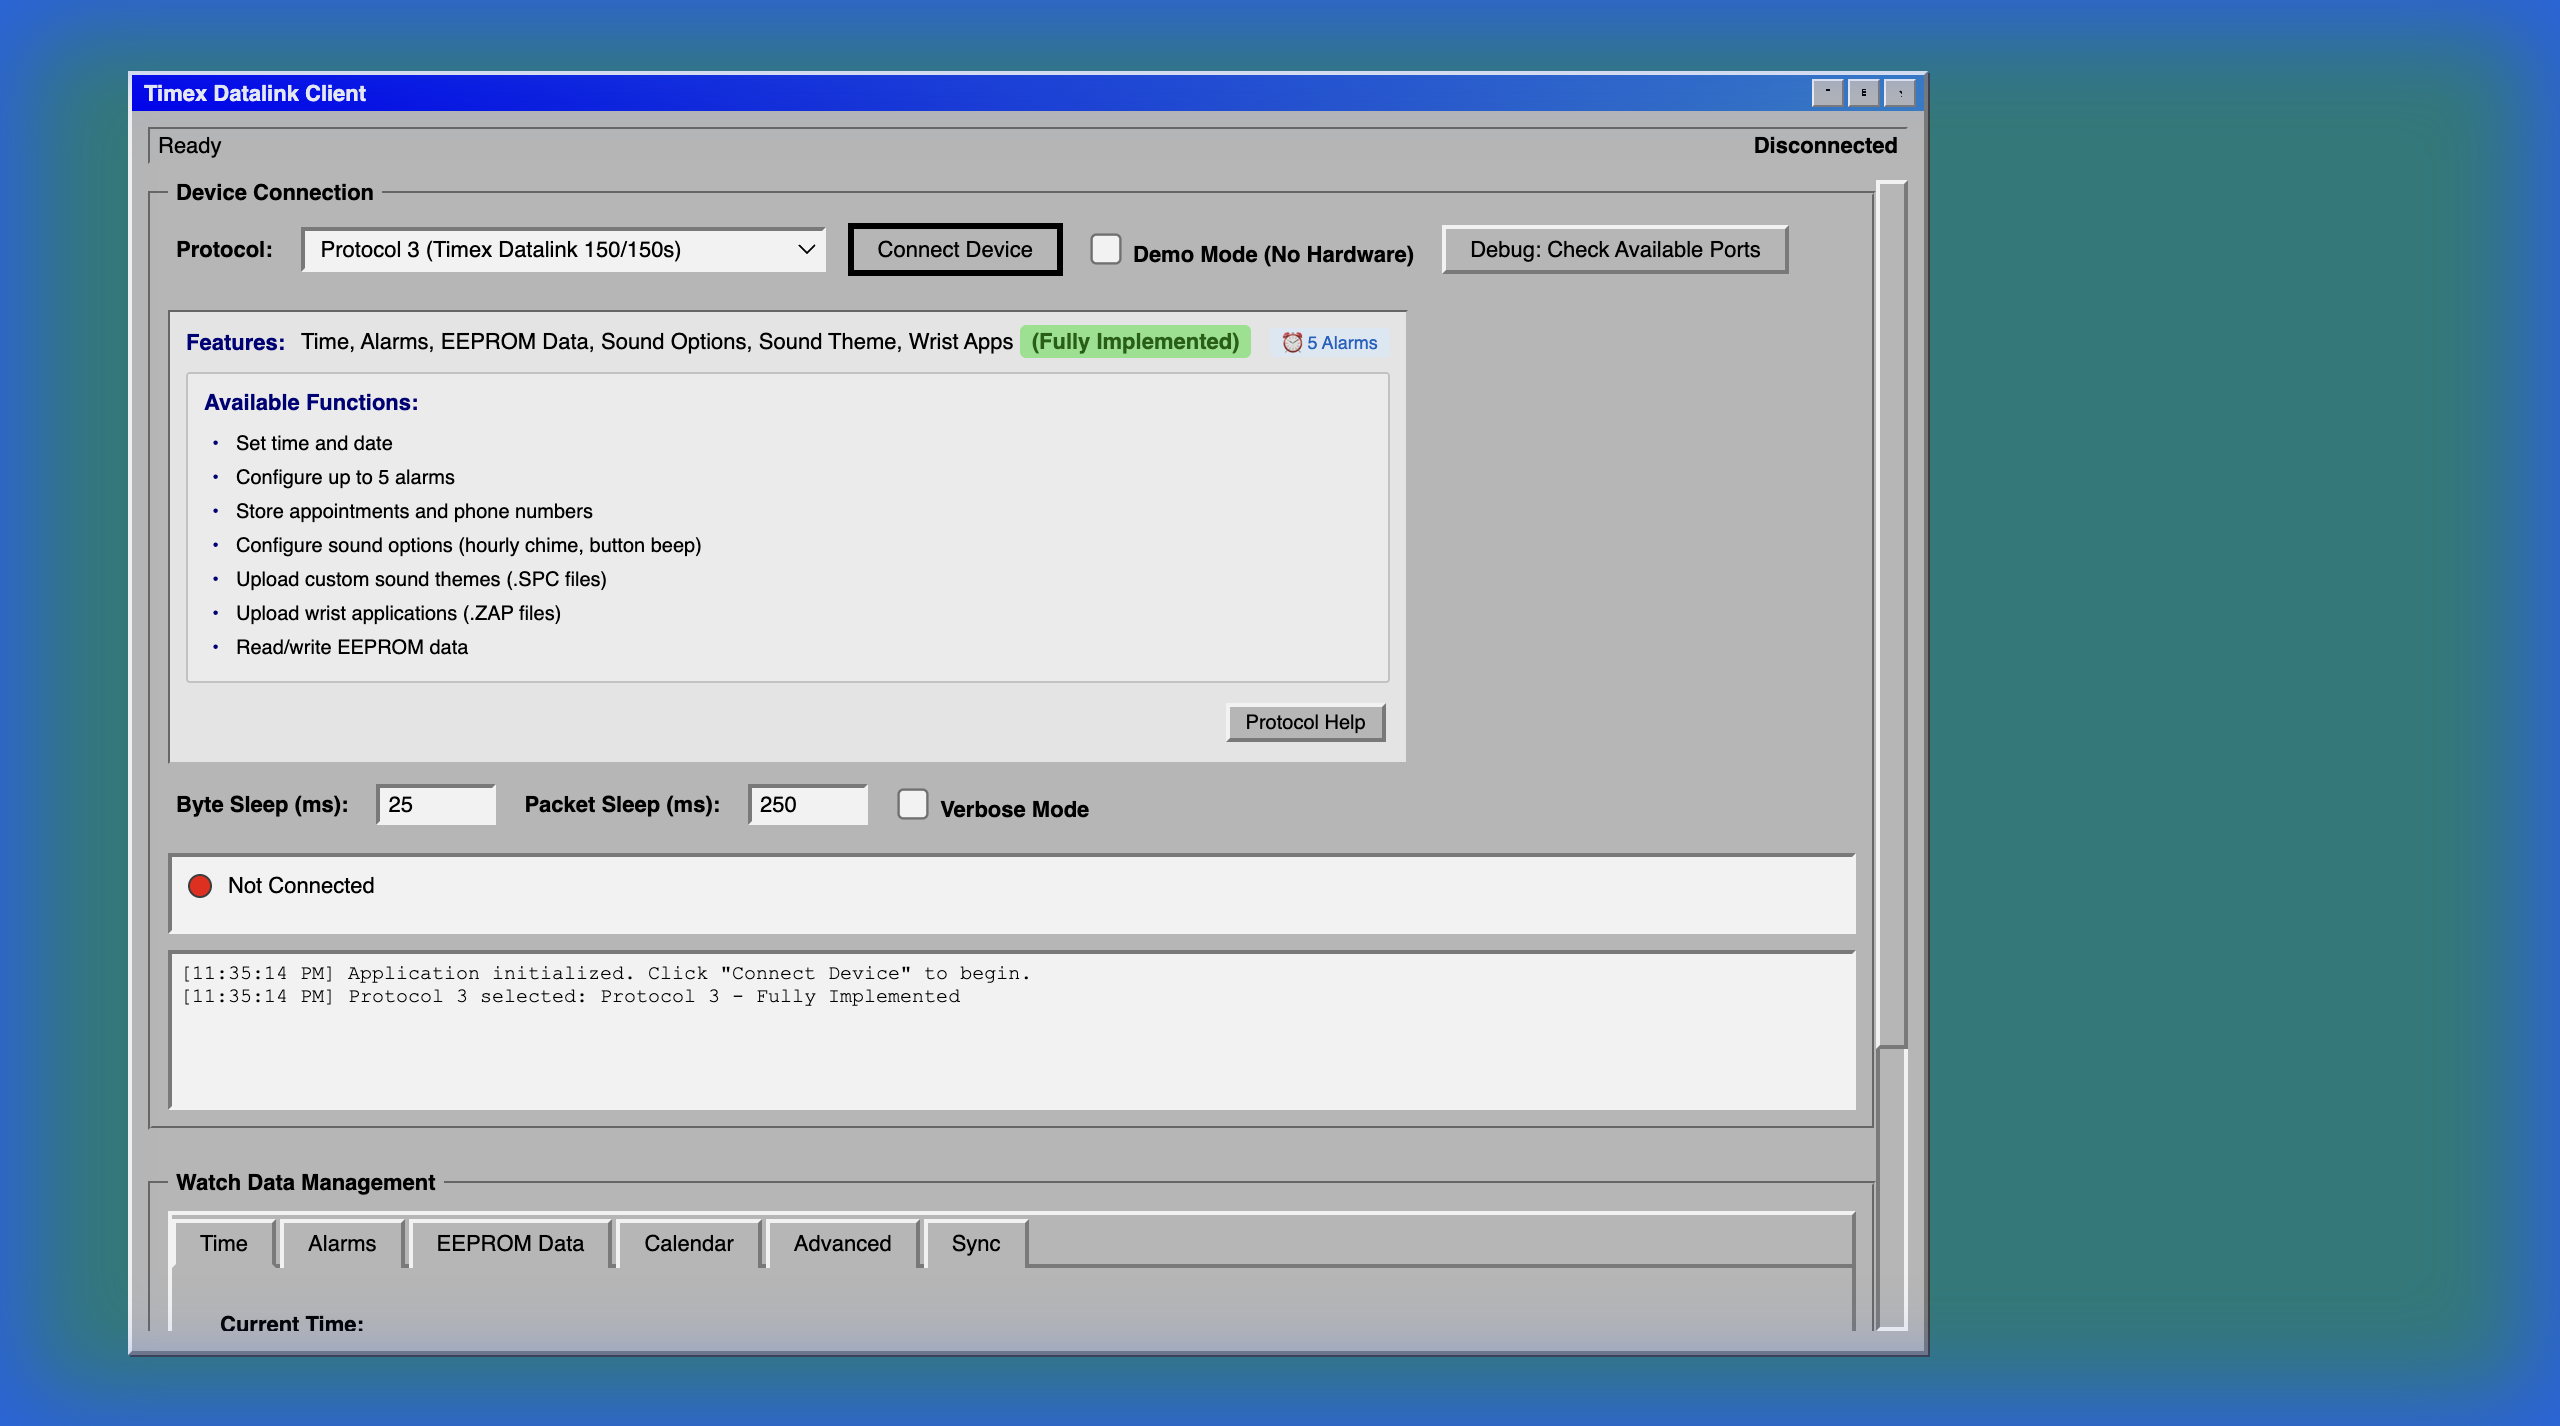Open the Calendar tab
Viewport: 2560px width, 1426px height.
[688, 1243]
